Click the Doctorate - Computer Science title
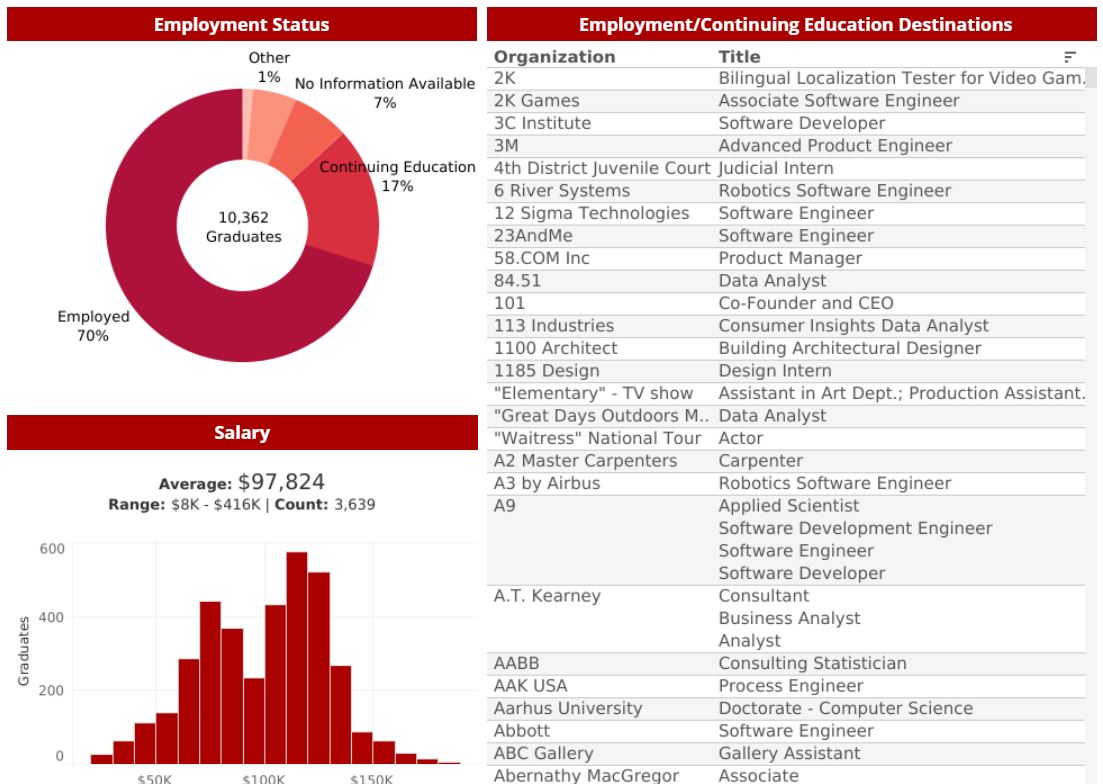Image resolution: width=1103 pixels, height=784 pixels. point(845,709)
